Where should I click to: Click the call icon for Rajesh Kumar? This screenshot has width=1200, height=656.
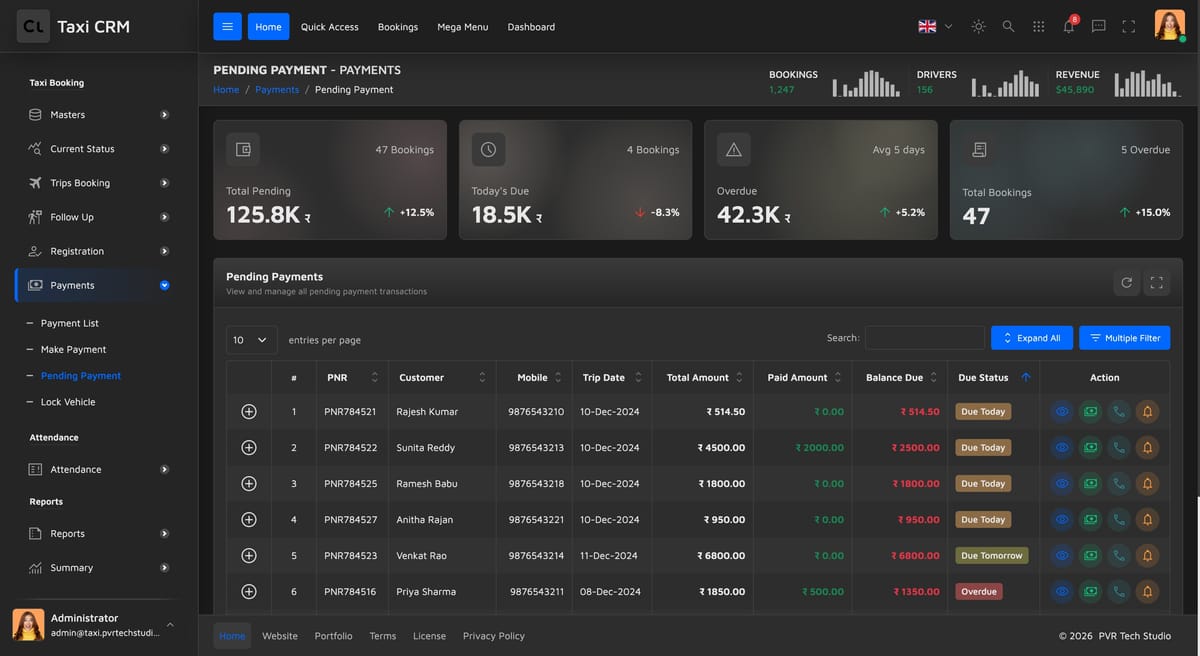tap(1119, 411)
